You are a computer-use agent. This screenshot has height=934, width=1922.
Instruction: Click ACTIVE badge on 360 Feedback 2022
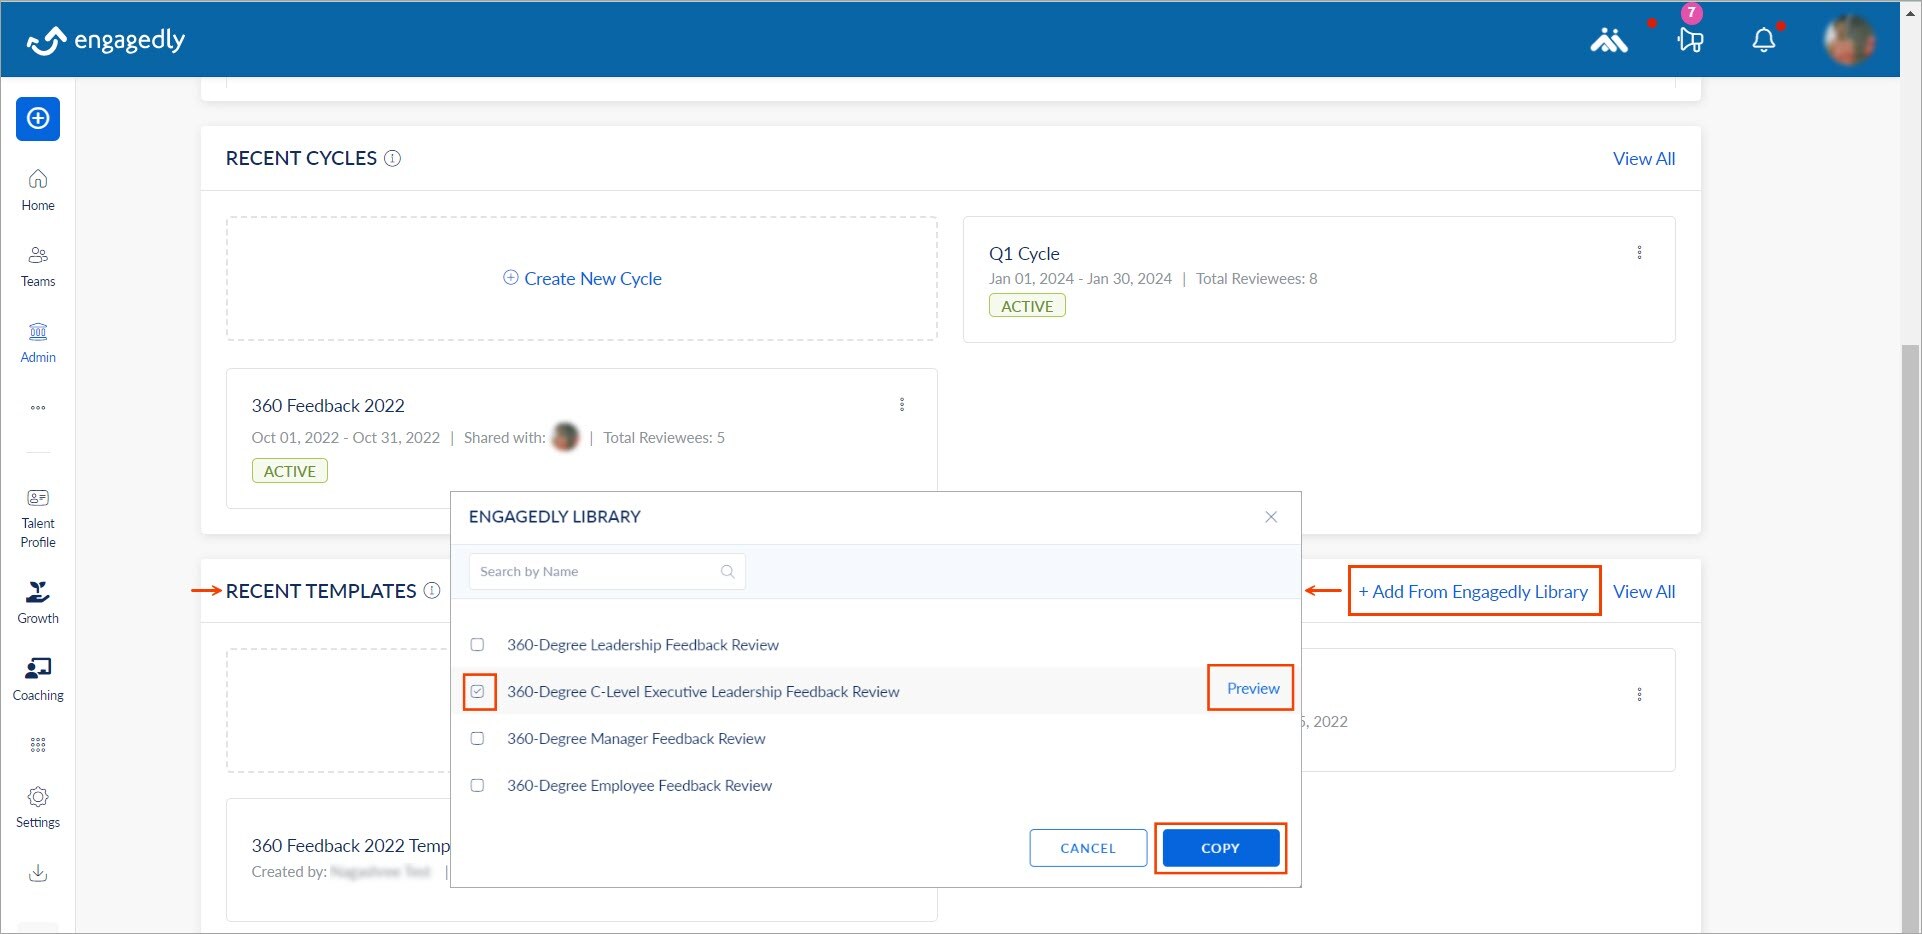point(290,471)
